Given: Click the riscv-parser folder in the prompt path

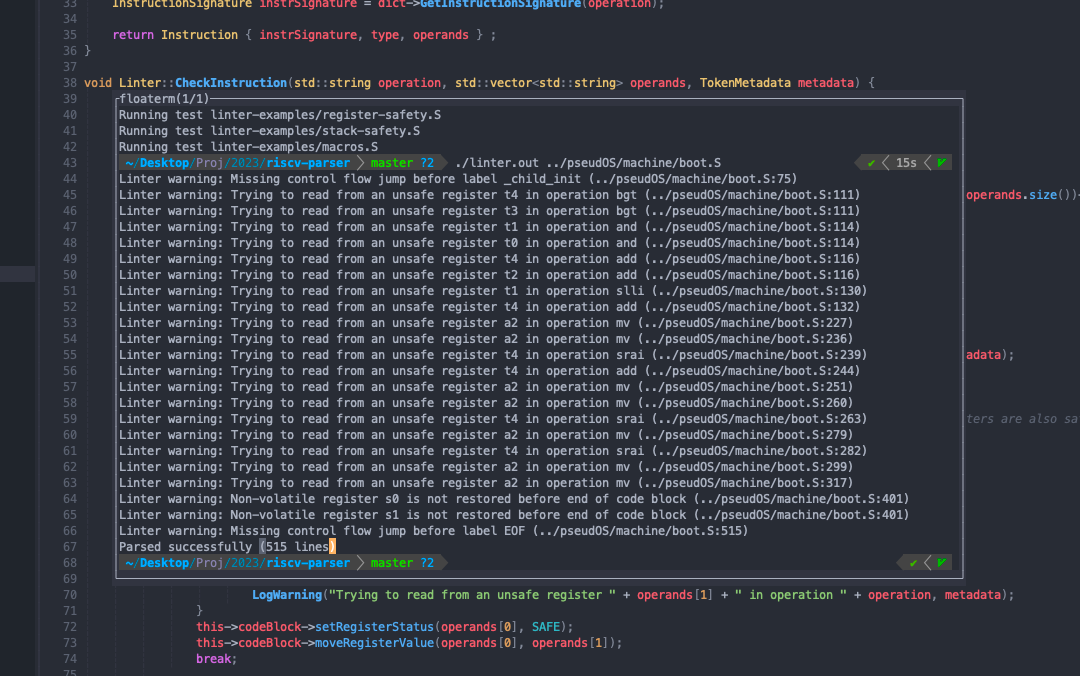Looking at the screenshot, I should [x=307, y=162].
